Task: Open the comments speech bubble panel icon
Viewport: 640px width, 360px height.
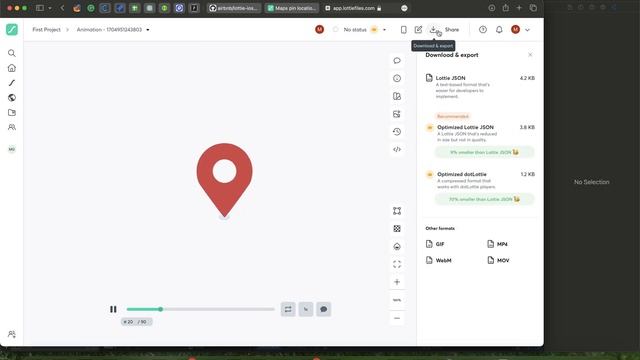Action: (397, 61)
